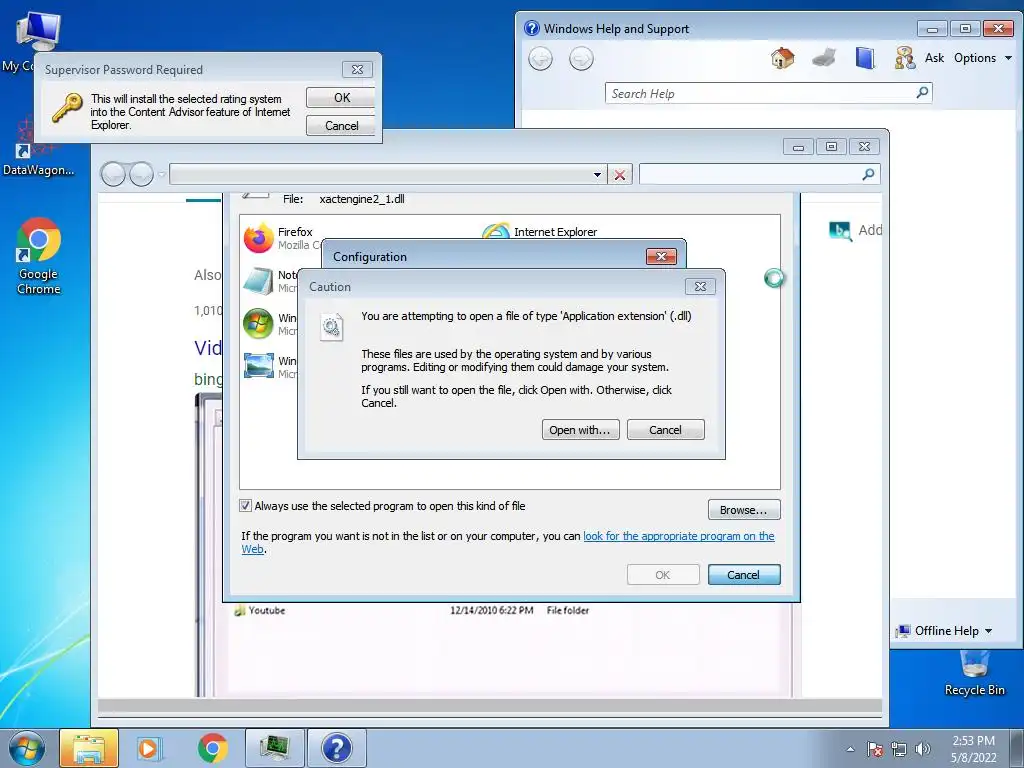The image size is (1024, 768).
Task: Click the clock showing 2:53 PM
Action: (x=973, y=741)
